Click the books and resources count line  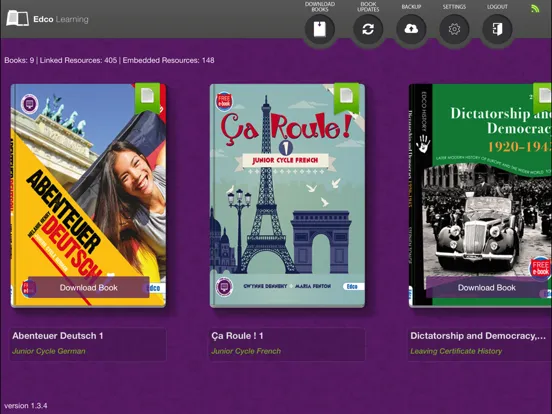click(x=109, y=60)
